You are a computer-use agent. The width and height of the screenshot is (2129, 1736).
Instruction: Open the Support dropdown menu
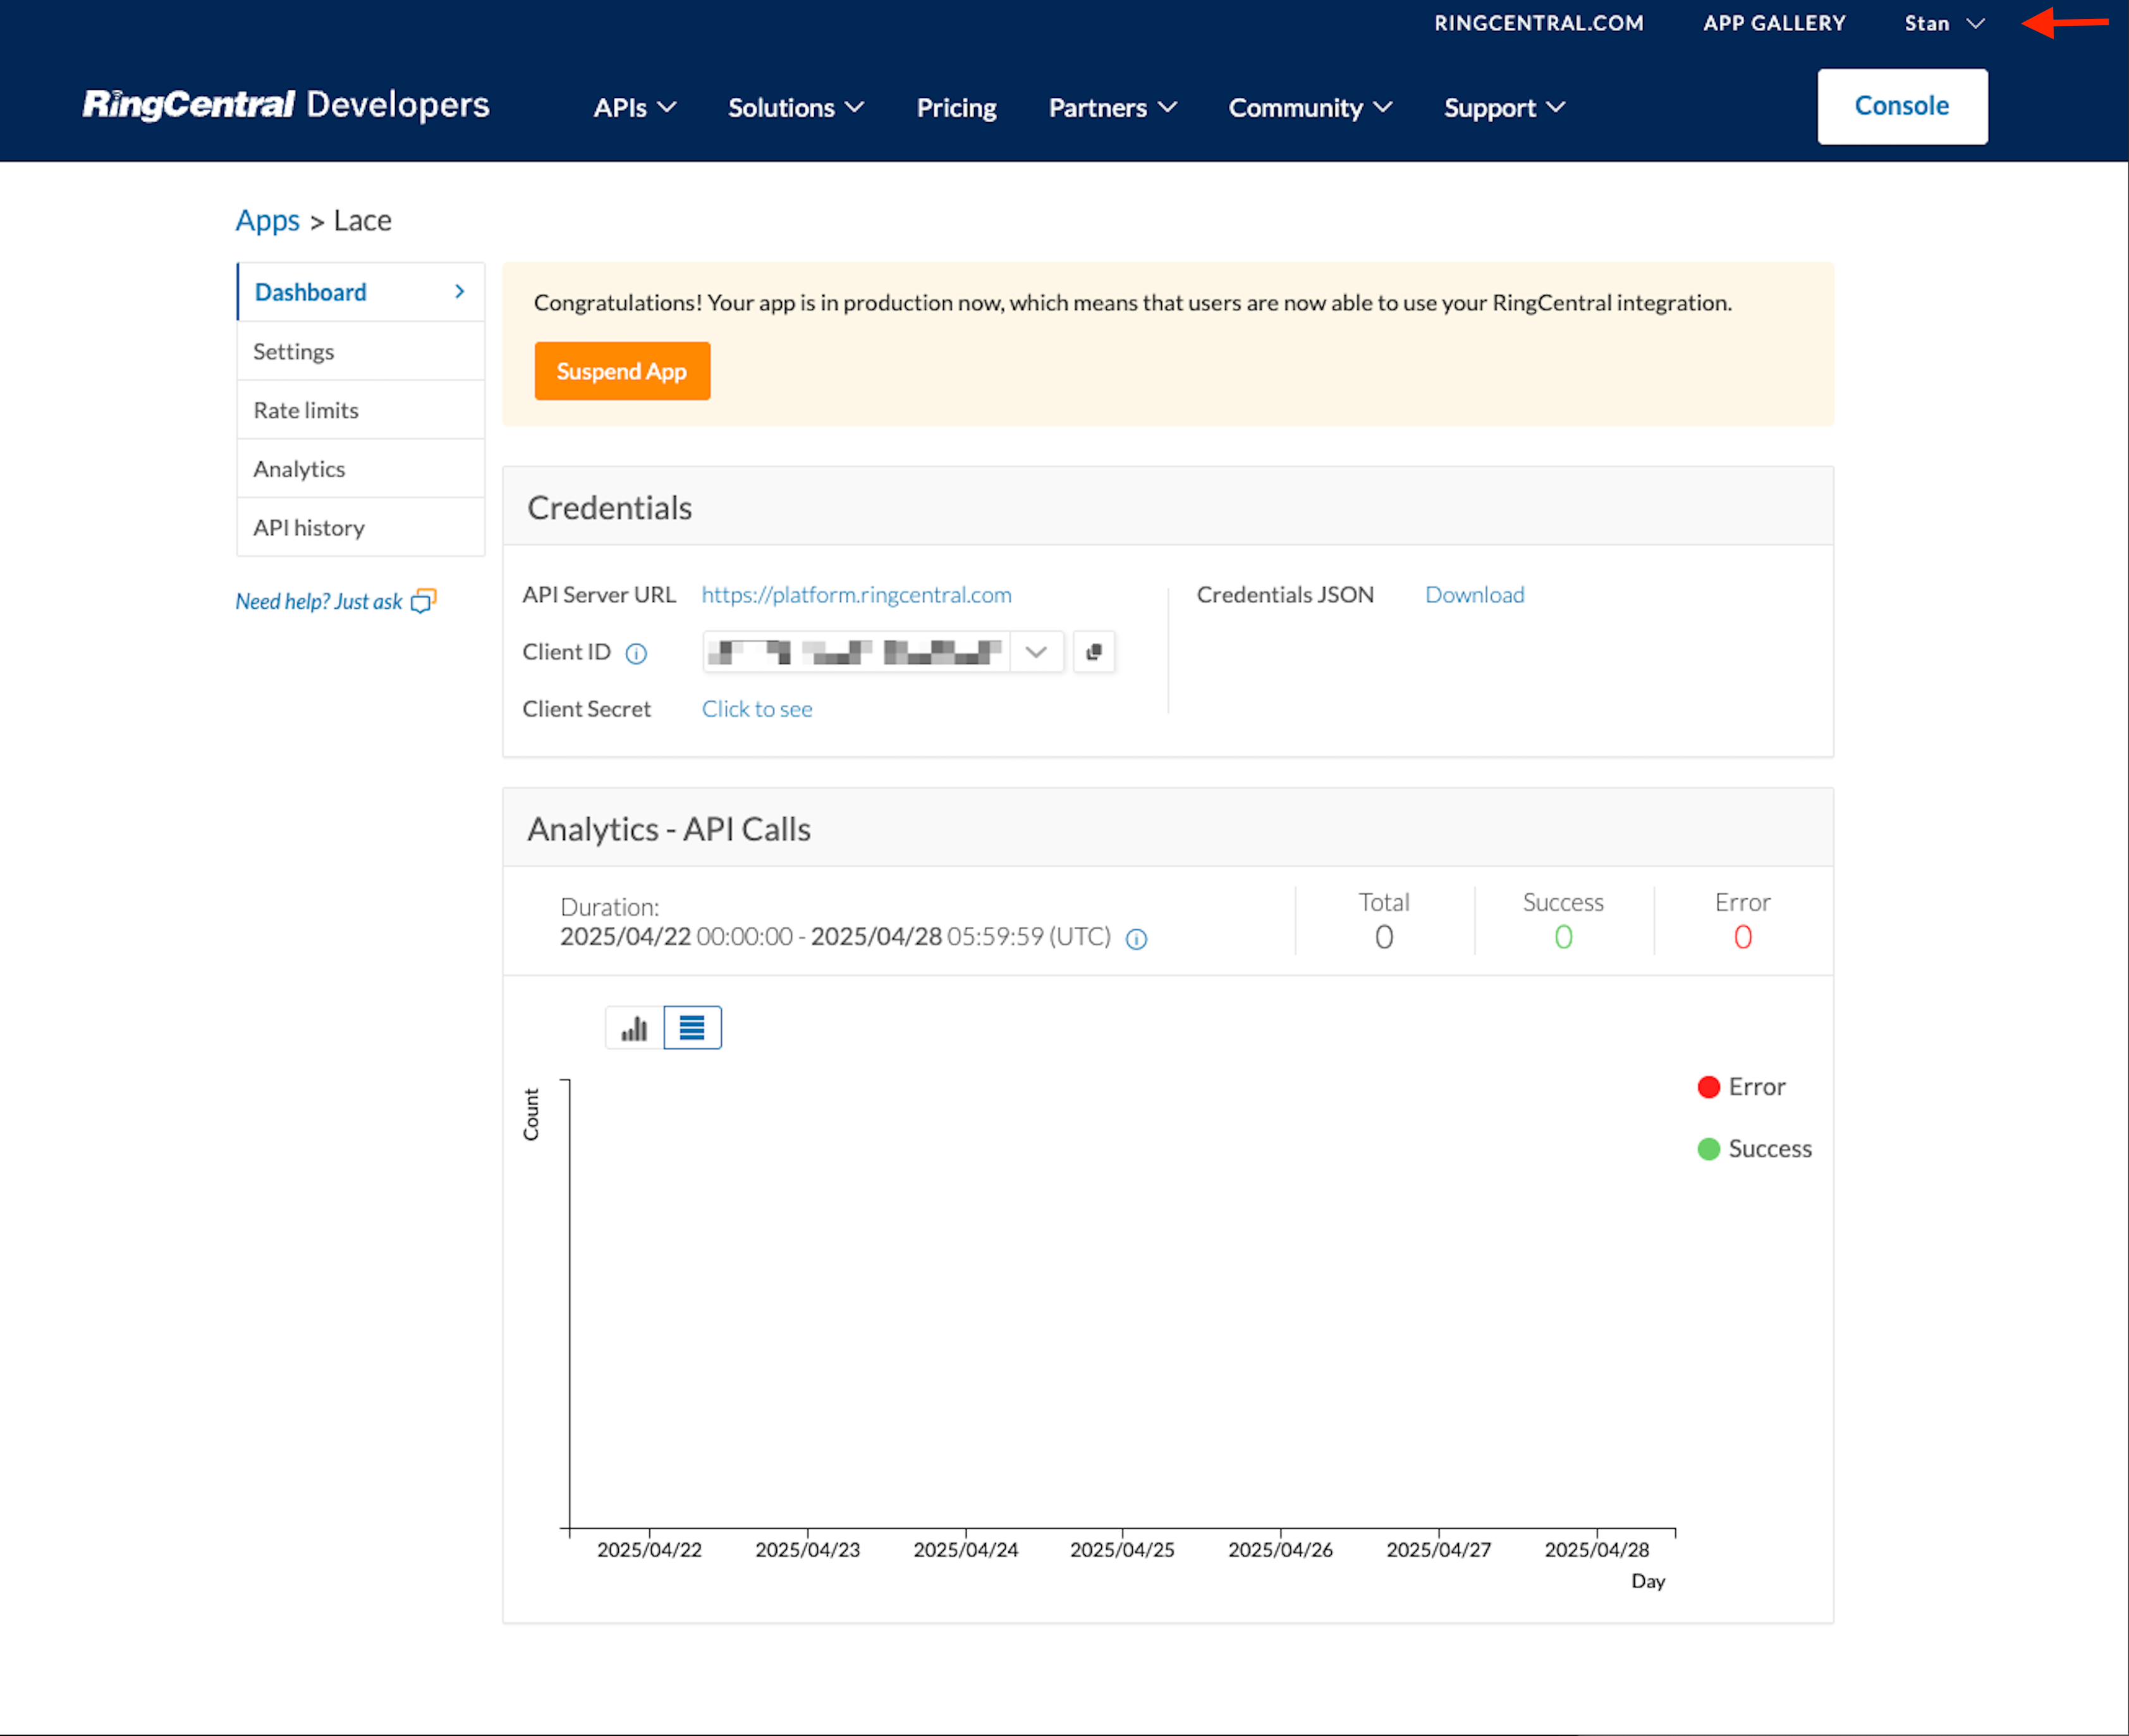pyautogui.click(x=1505, y=107)
